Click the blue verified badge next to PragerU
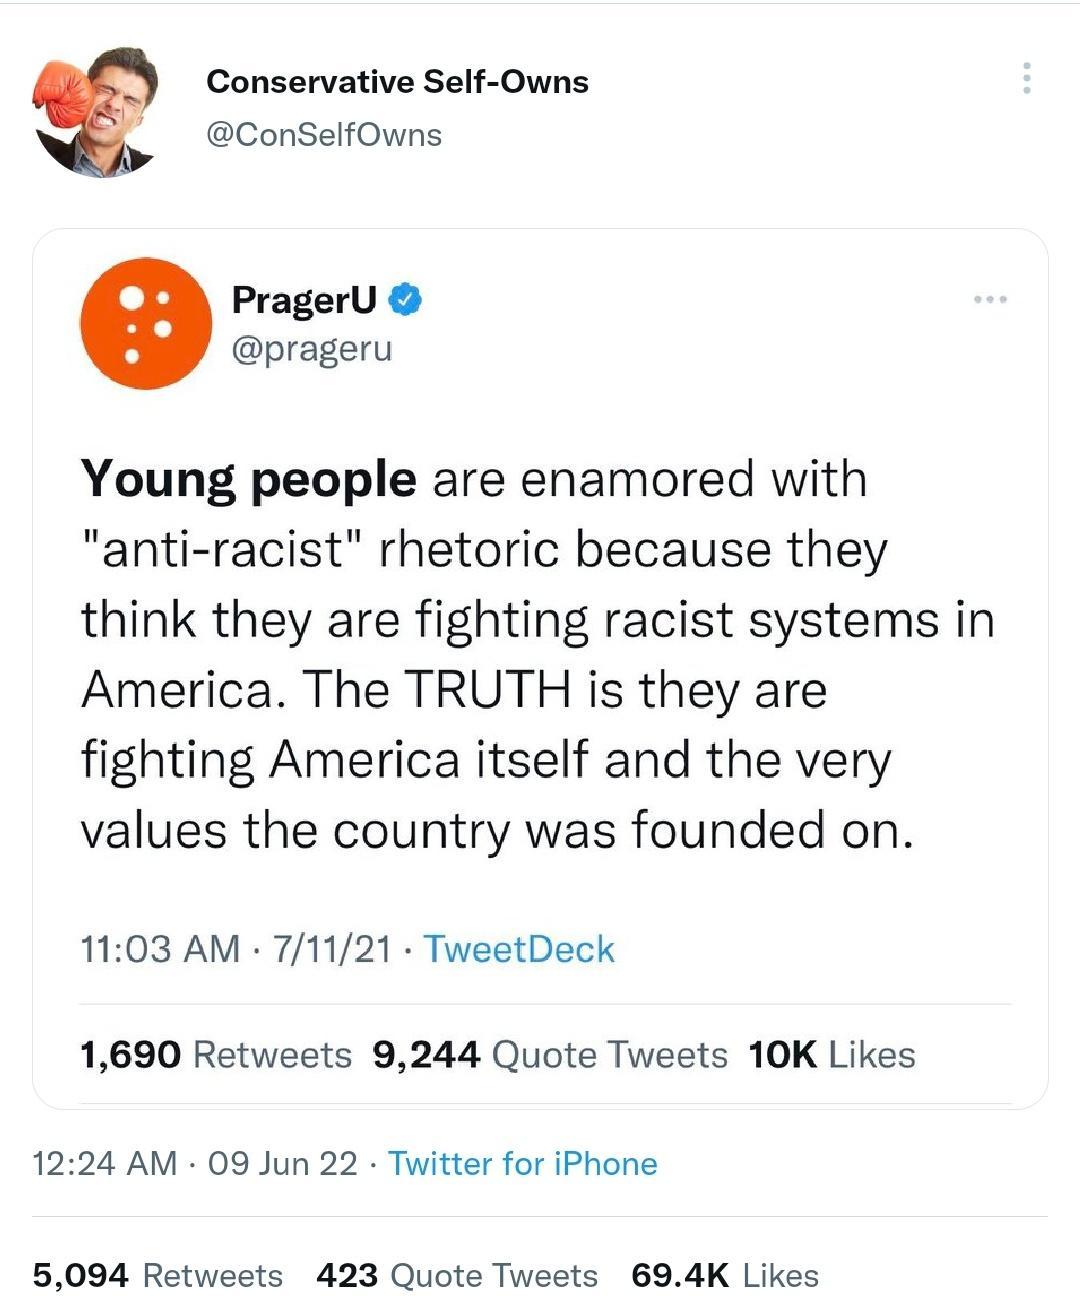The image size is (1080, 1296). tap(404, 299)
